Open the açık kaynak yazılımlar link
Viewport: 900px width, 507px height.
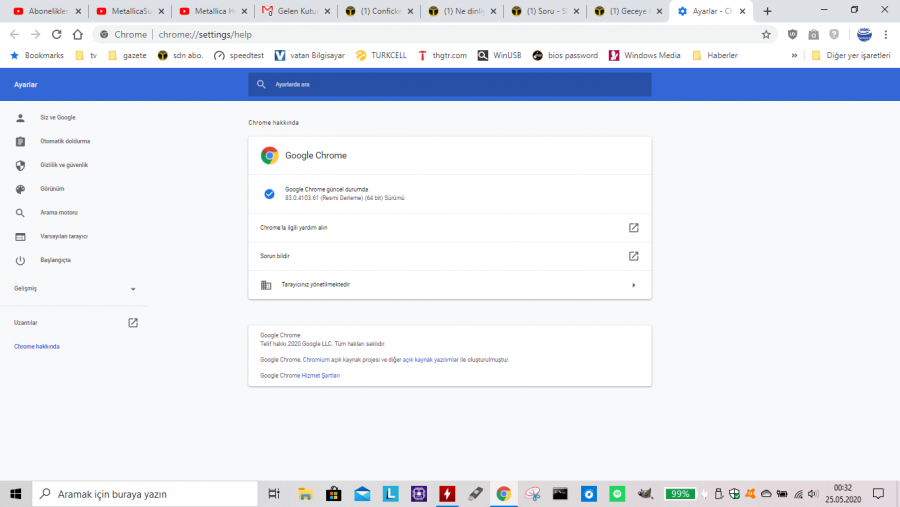430,360
